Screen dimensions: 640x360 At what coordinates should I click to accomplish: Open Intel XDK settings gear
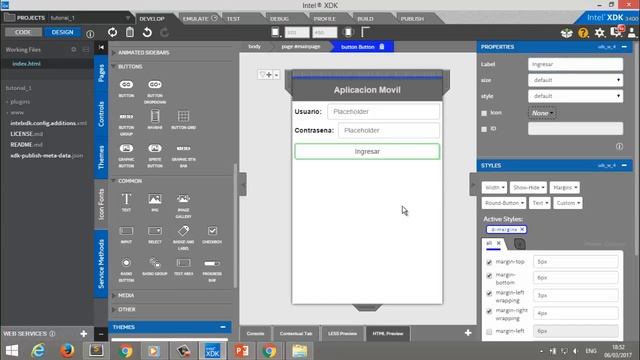tap(599, 33)
